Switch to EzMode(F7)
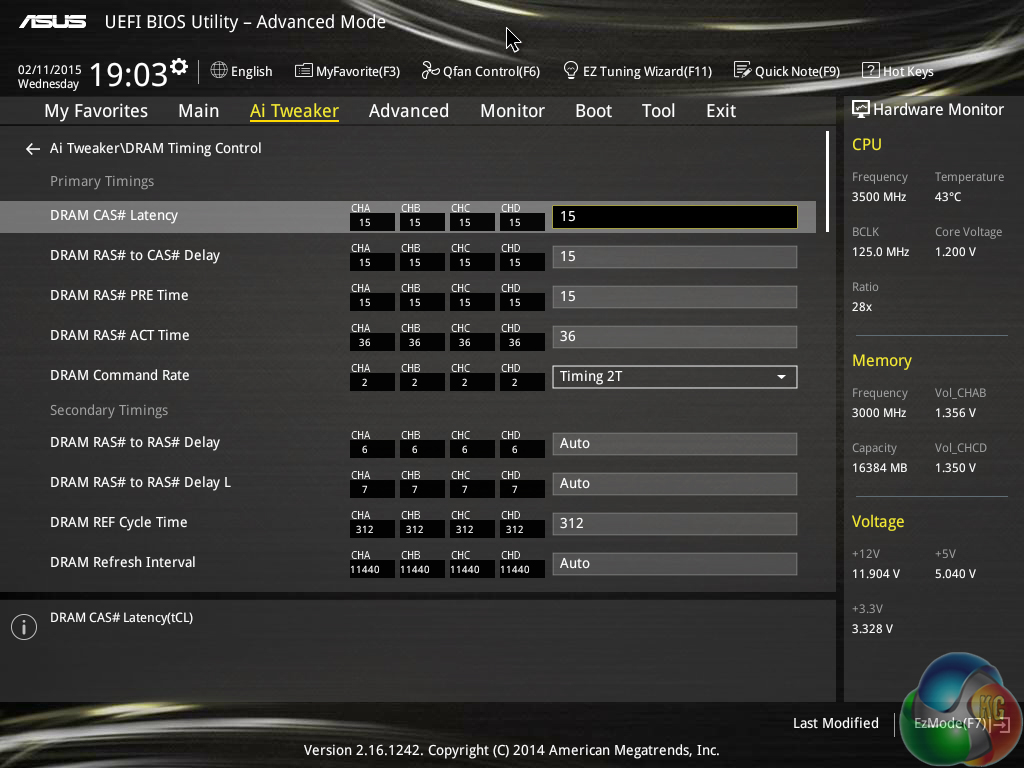1024x768 pixels. [948, 723]
